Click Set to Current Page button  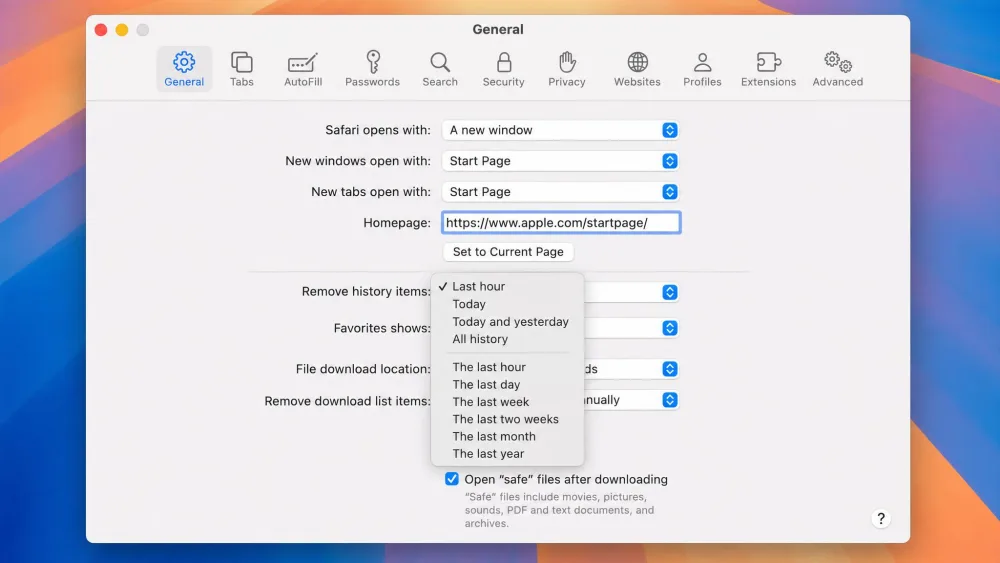pos(508,252)
